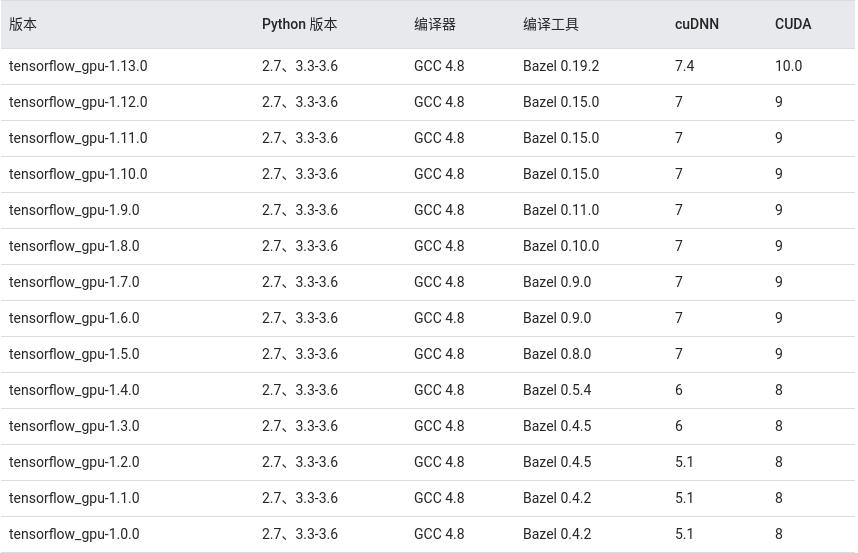The height and width of the screenshot is (553, 858).
Task: Select the tensorflow_gpu-1.13.0 version cell
Action: (x=78, y=66)
